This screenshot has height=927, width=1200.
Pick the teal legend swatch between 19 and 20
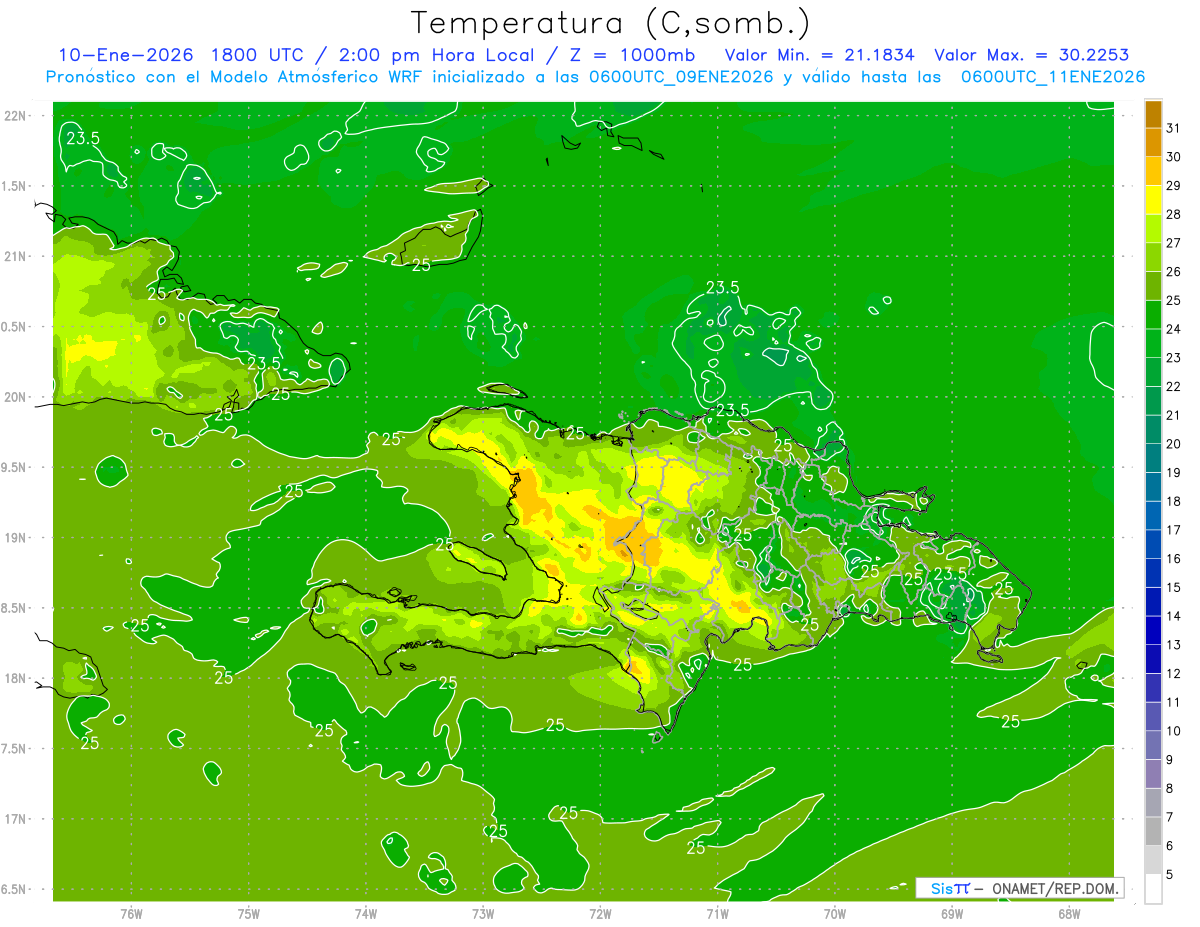click(x=1153, y=458)
